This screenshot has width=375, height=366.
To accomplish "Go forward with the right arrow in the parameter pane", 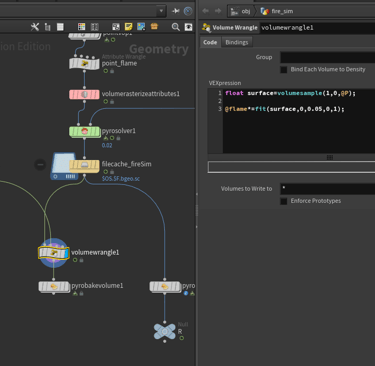I will point(218,11).
